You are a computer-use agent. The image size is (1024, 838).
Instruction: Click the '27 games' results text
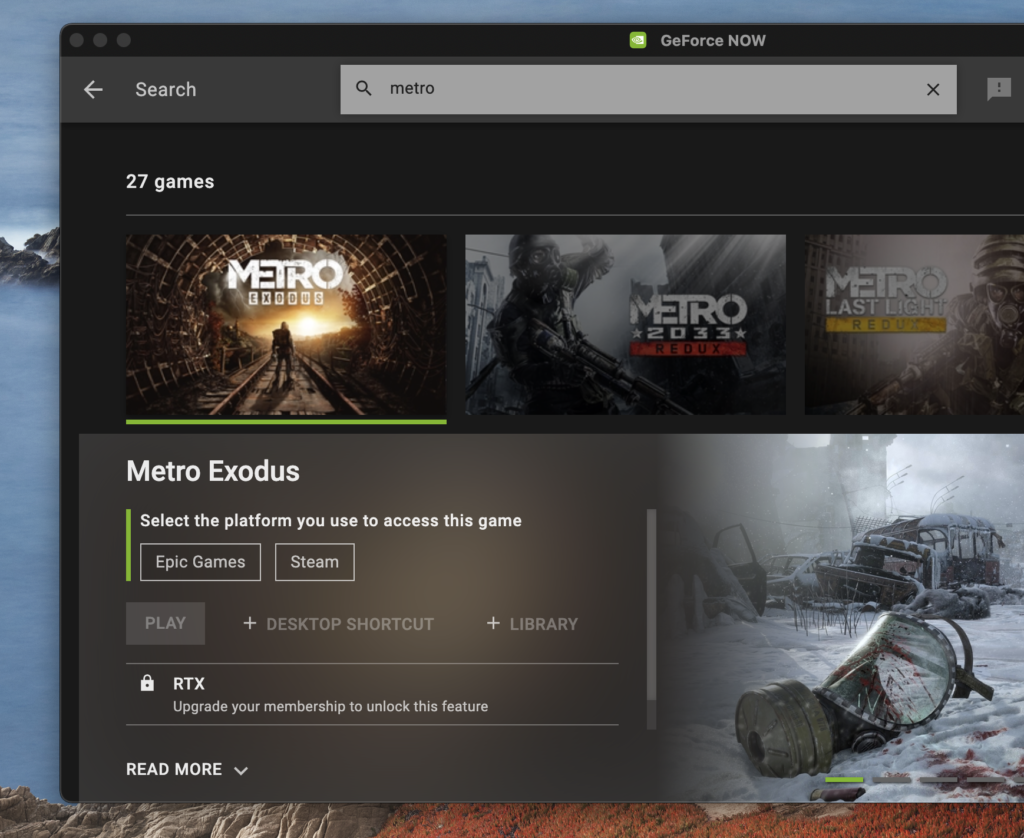[170, 182]
